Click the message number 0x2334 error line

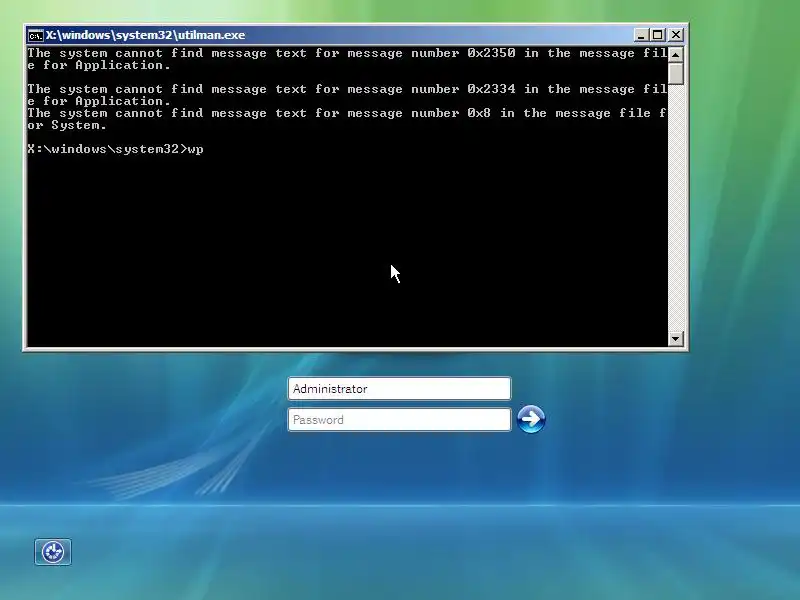pos(347,89)
